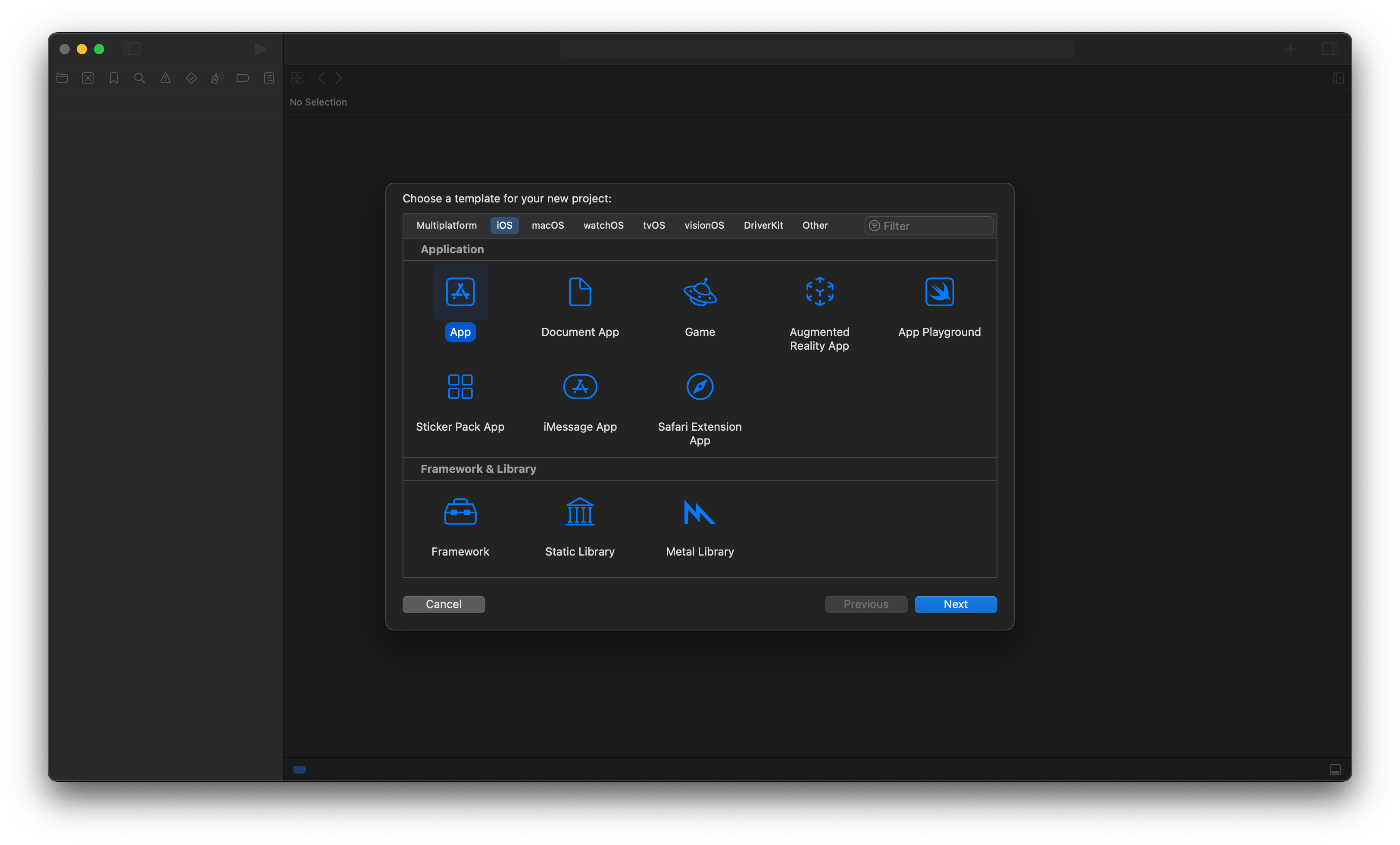Select the App template icon
1400x845 pixels.
(460, 292)
